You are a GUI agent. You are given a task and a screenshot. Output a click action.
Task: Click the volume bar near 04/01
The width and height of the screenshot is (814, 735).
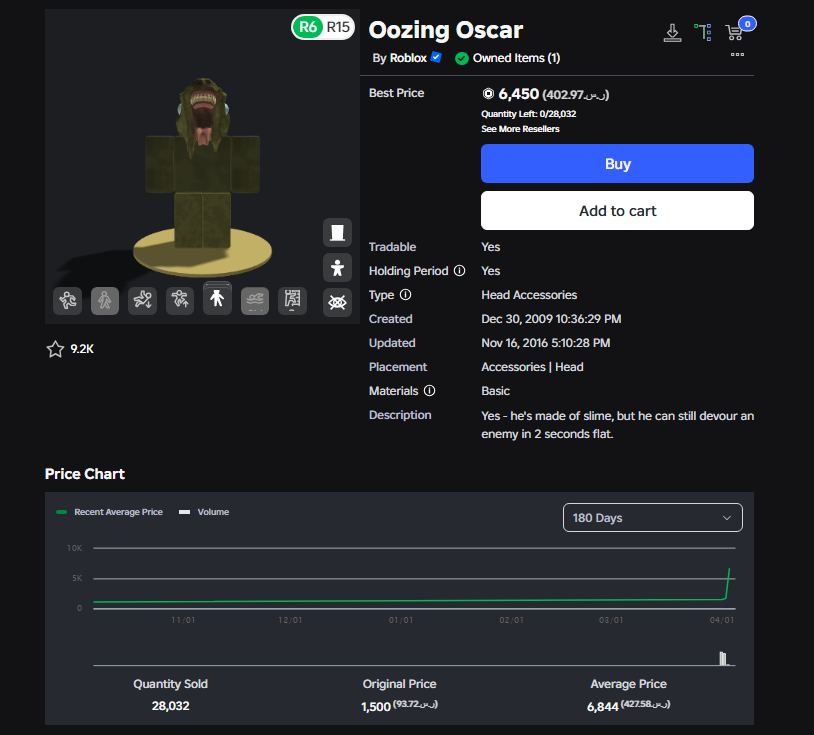(x=723, y=659)
